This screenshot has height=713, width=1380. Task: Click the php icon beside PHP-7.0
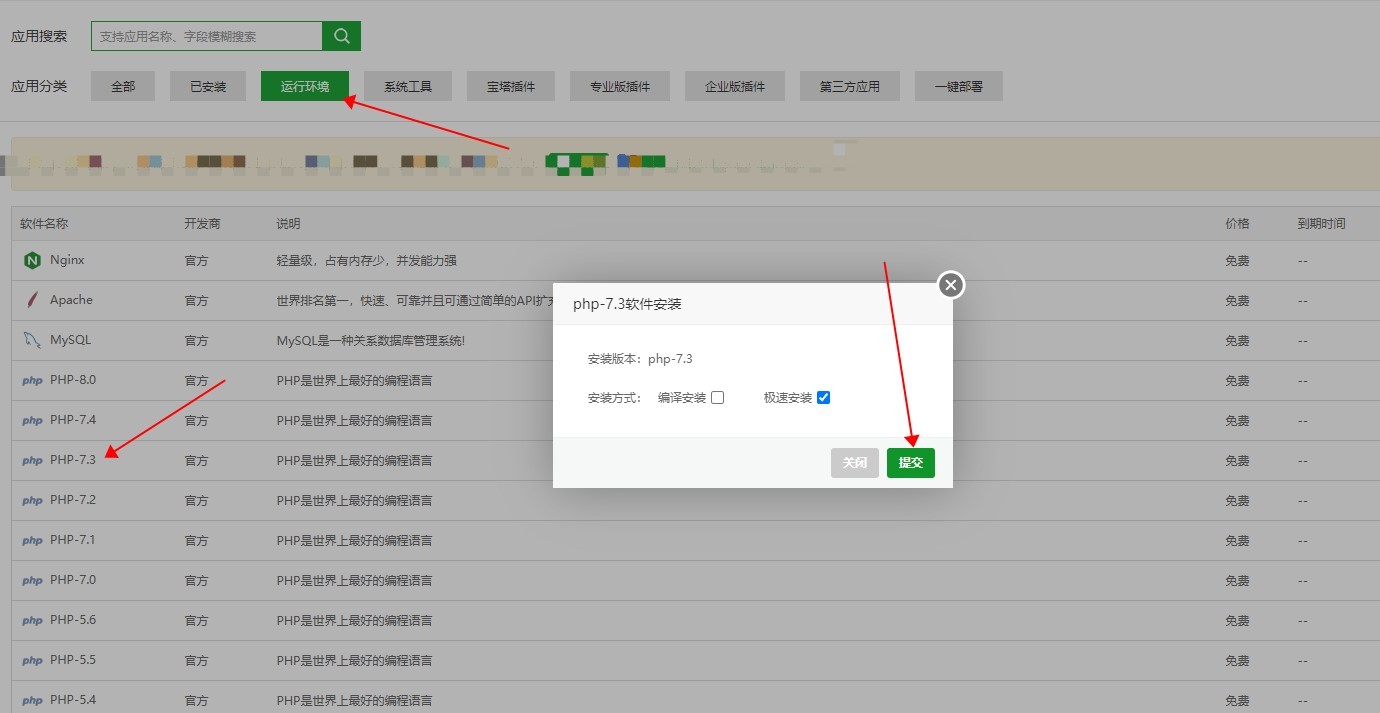click(32, 581)
